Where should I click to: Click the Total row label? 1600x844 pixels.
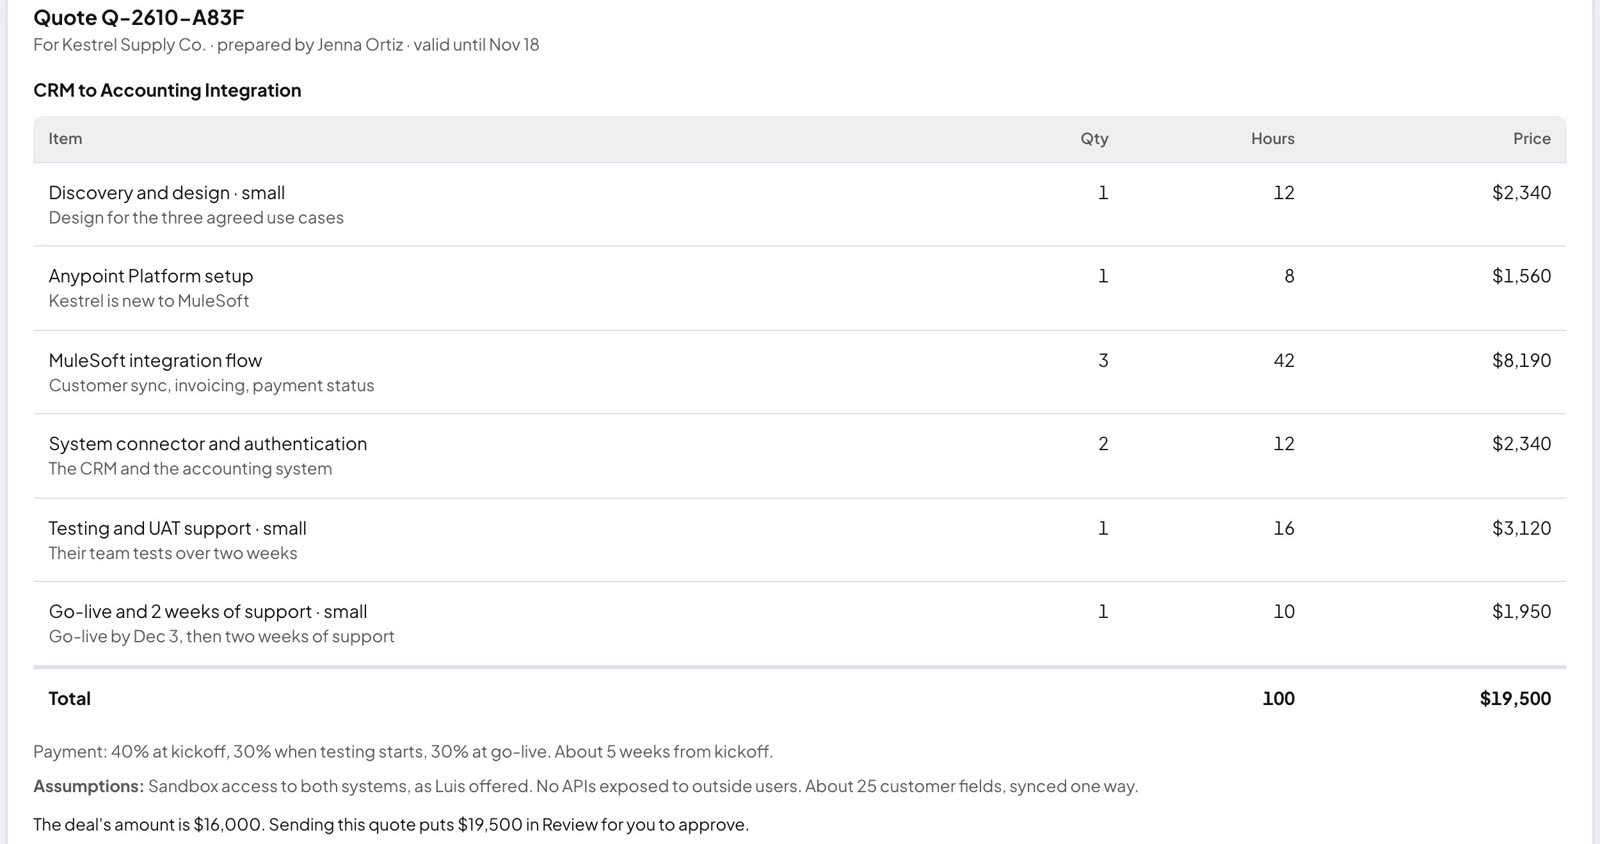(x=69, y=699)
